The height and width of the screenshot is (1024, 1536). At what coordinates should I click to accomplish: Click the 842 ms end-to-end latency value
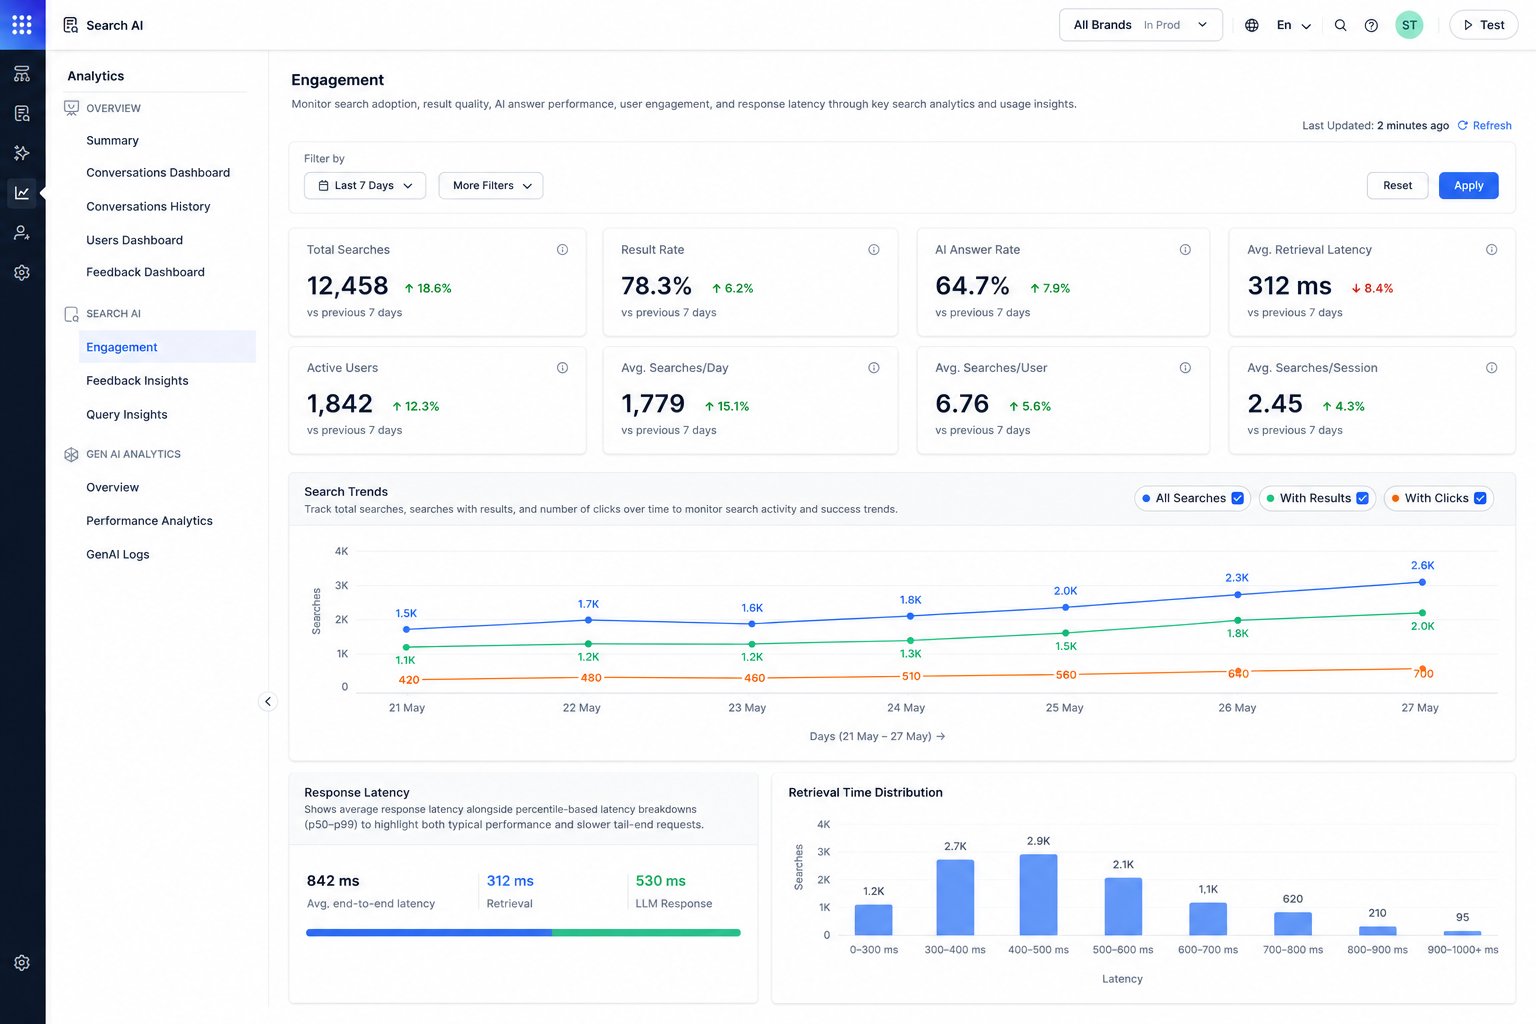pos(333,881)
